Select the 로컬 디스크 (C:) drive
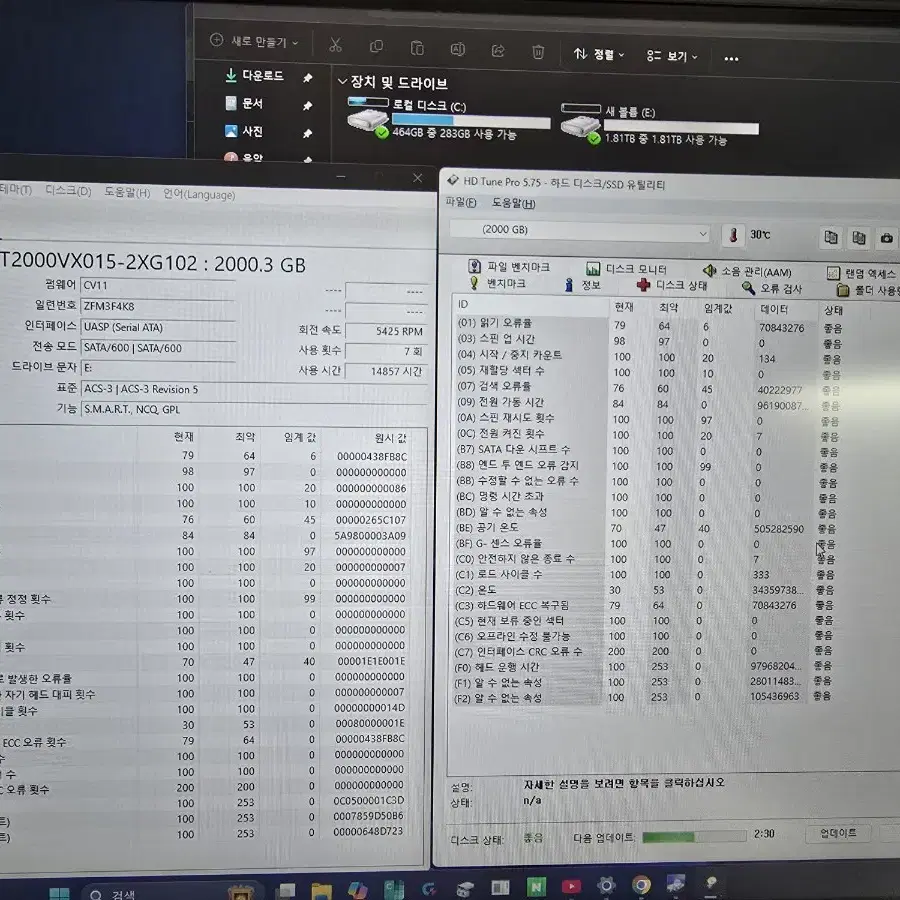 pyautogui.click(x=449, y=119)
